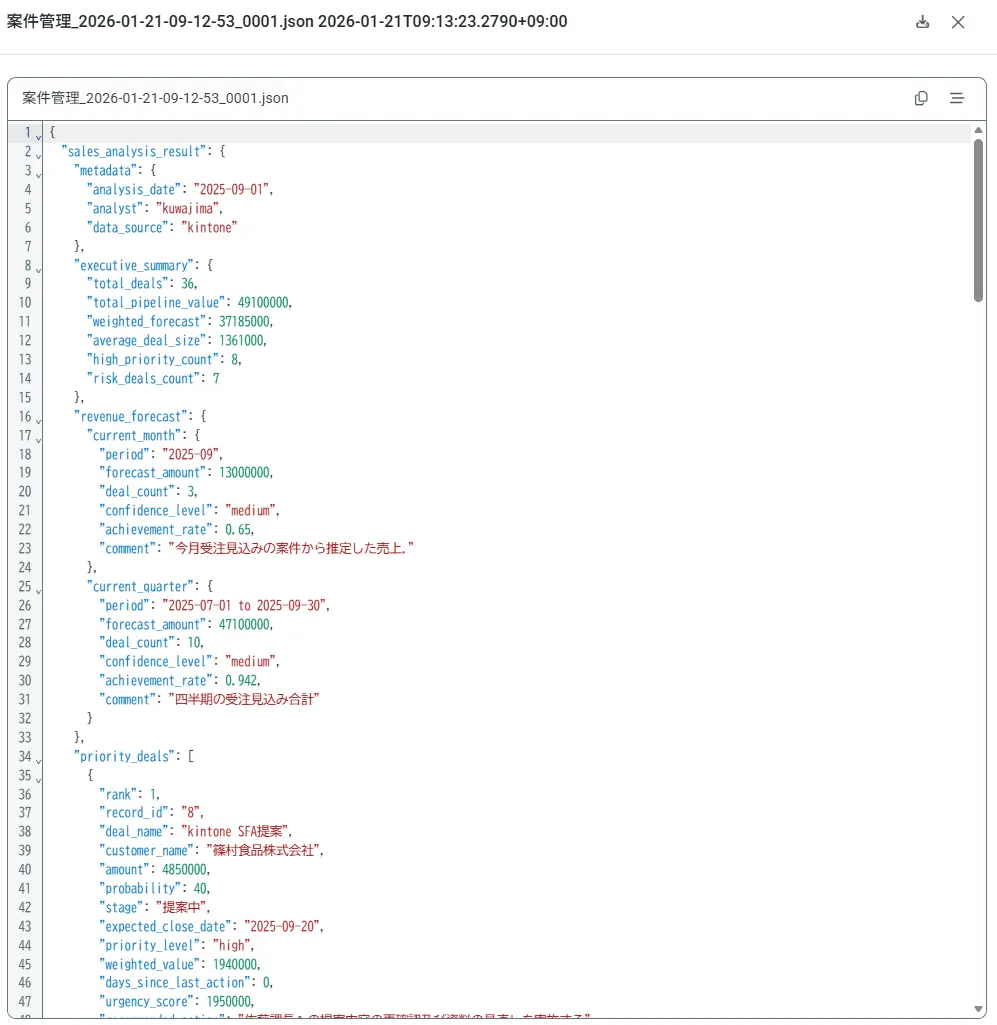
Task: Collapse priority_deals array at line 34
Action: pos(39,760)
